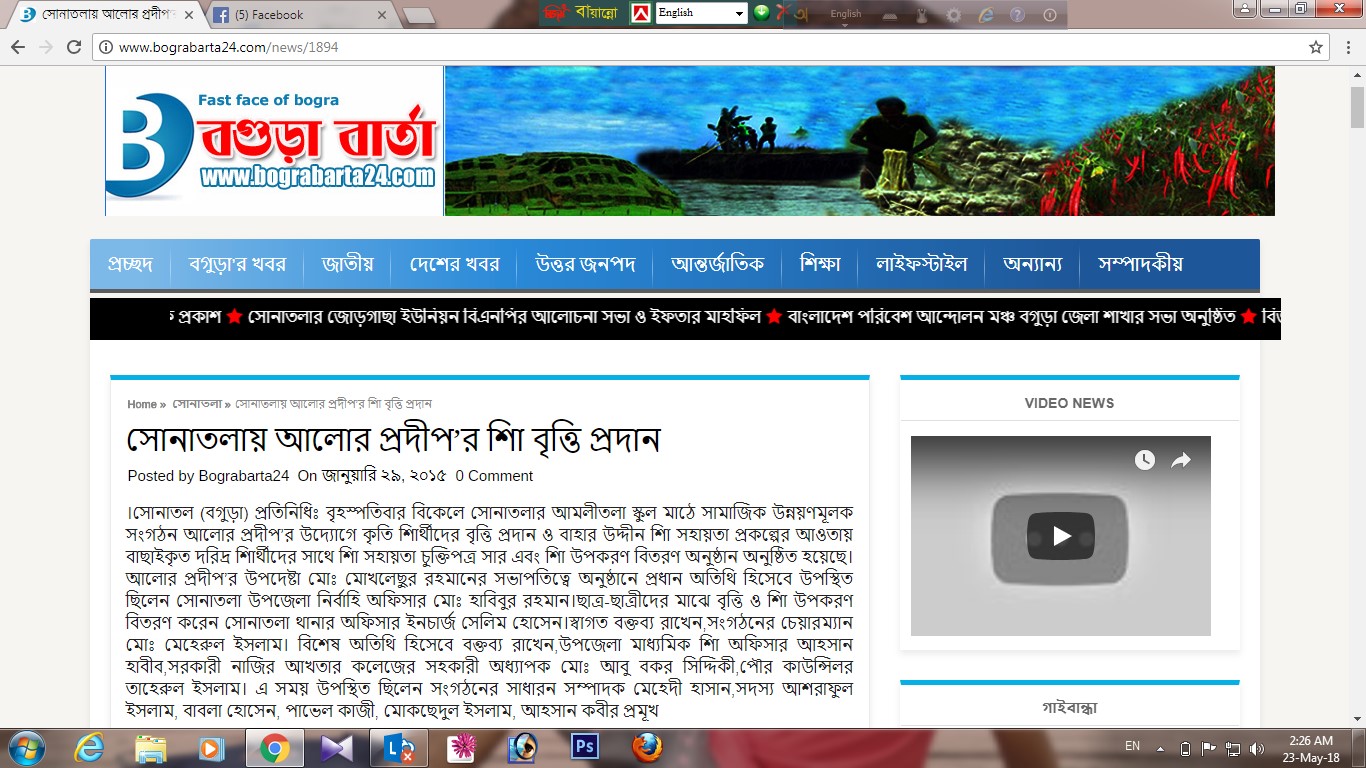This screenshot has height=768, width=1366.
Task: Open a new browser tab
Action: (x=419, y=15)
